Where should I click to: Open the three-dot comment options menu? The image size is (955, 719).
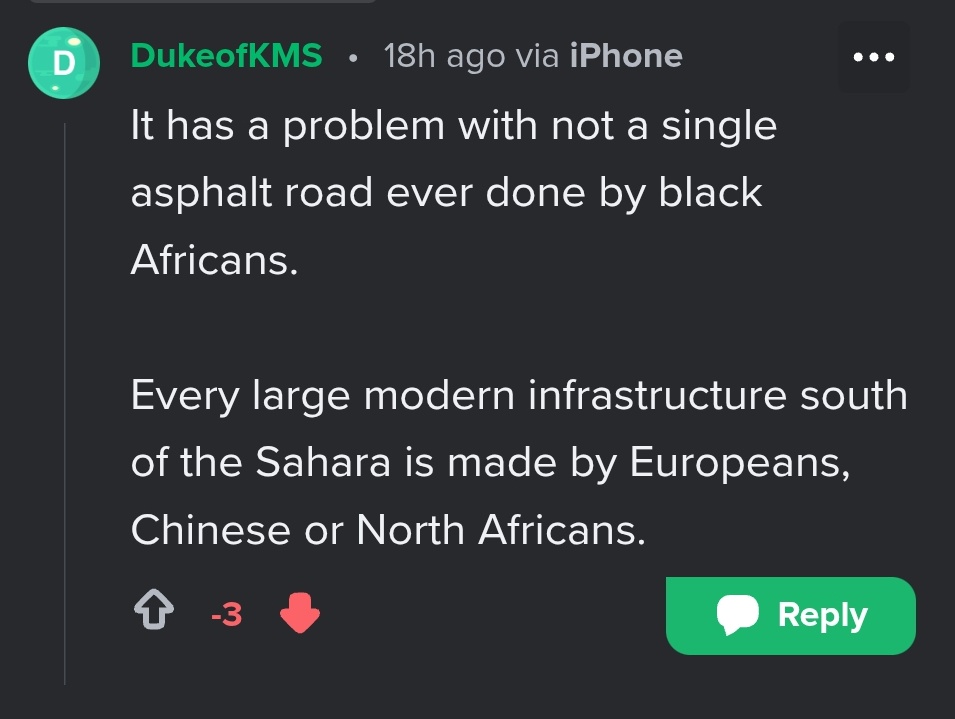[x=873, y=57]
